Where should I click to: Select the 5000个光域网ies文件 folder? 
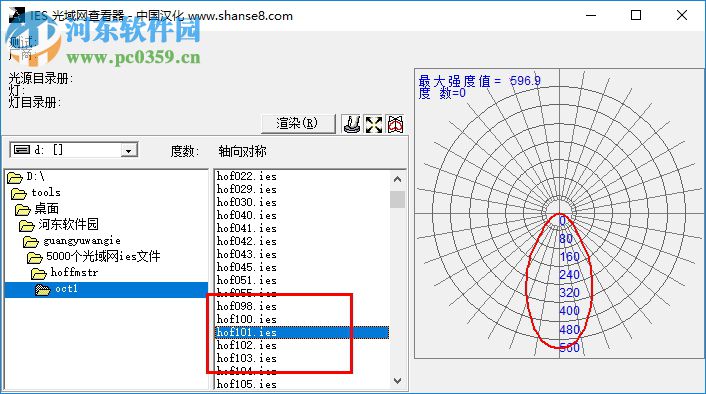[x=93, y=257]
